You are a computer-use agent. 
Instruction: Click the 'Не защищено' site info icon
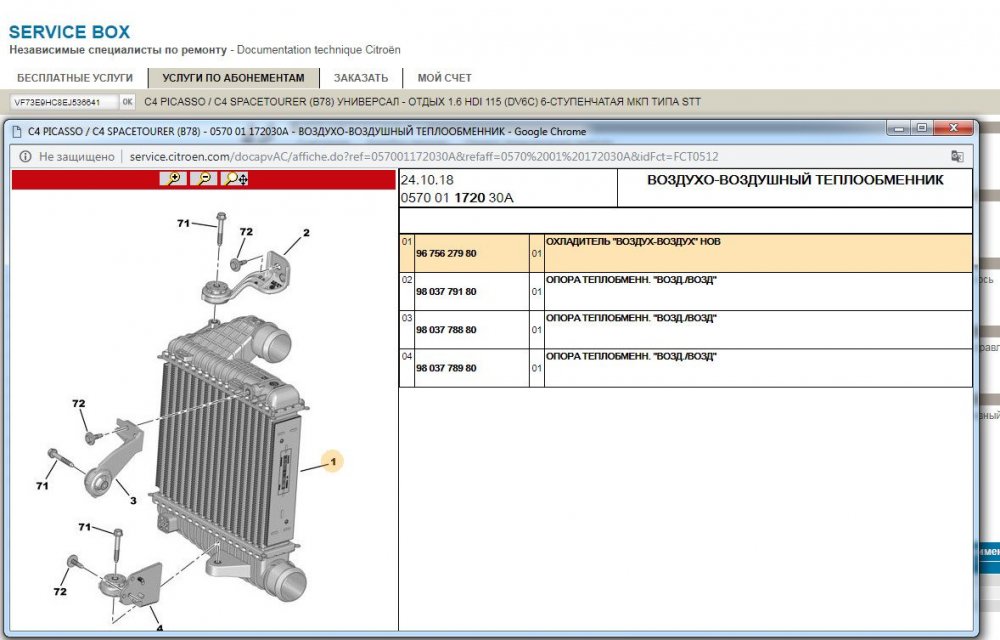(23, 156)
